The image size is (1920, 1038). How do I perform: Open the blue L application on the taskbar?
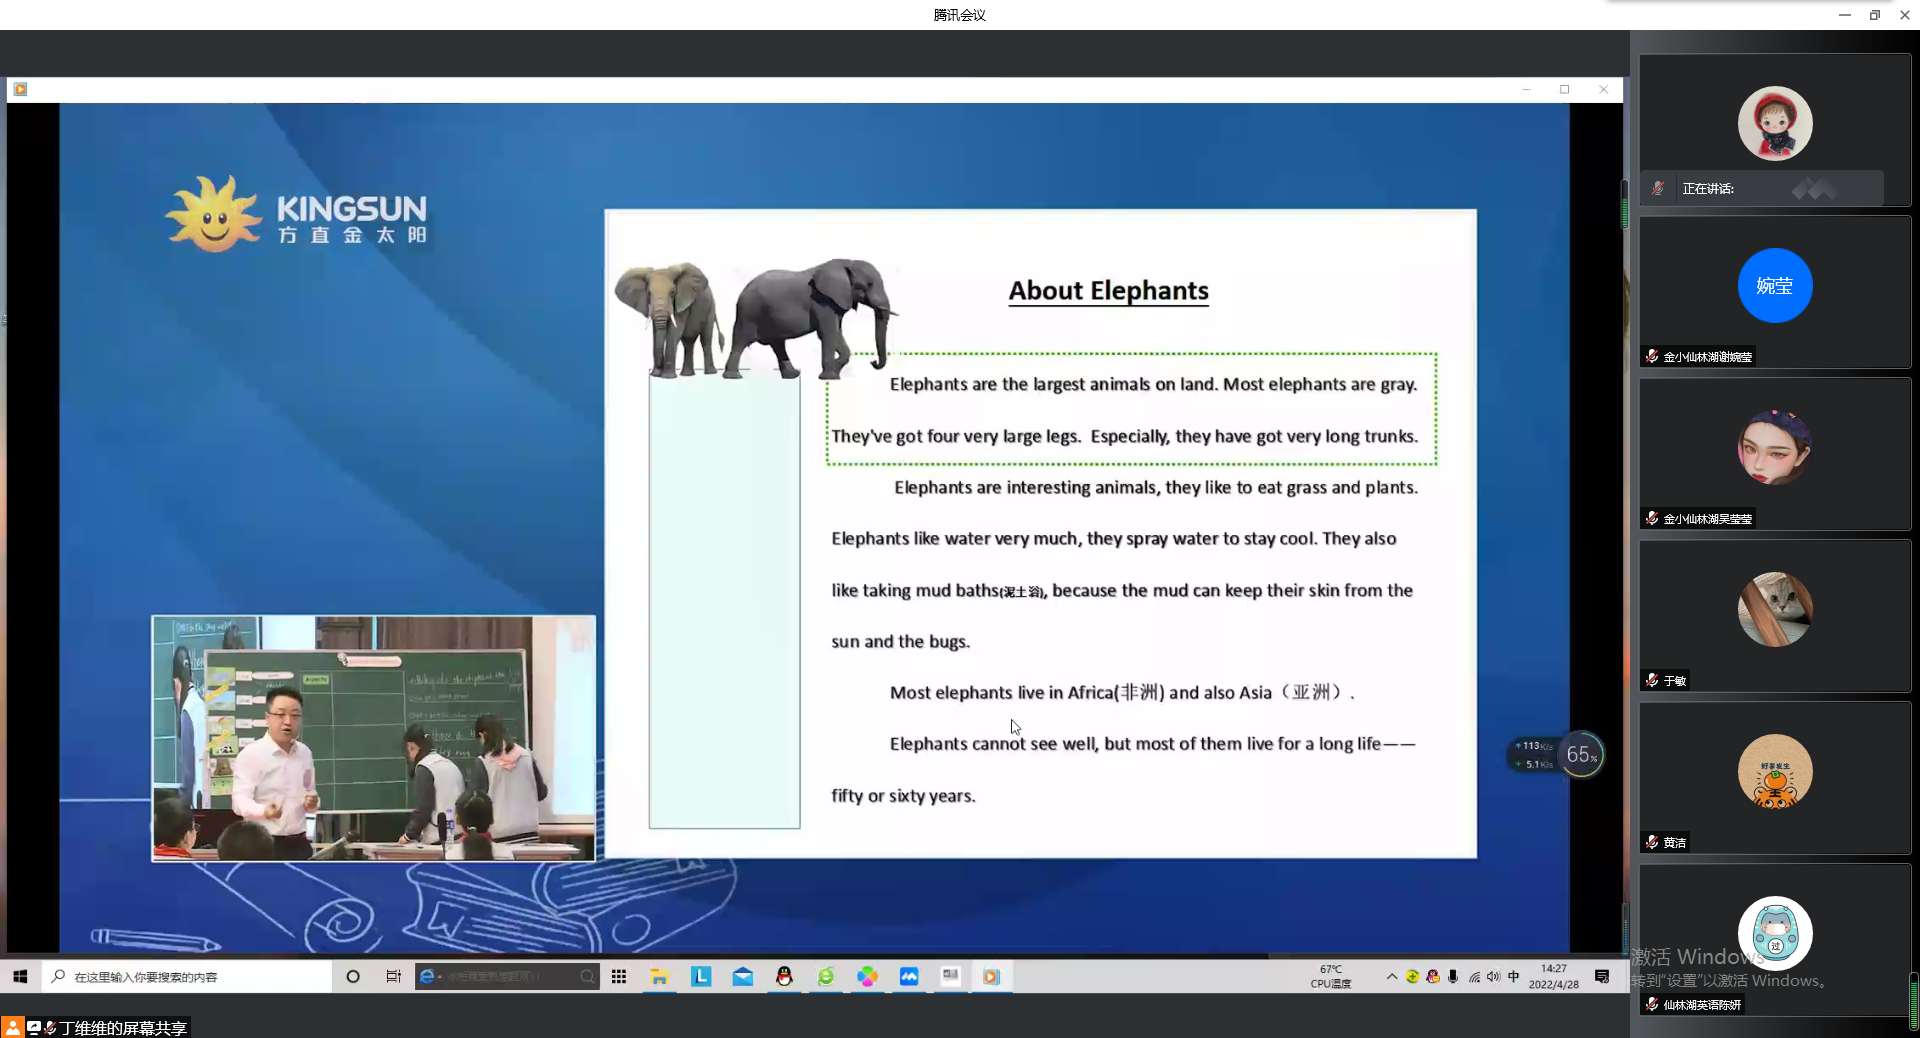click(701, 976)
